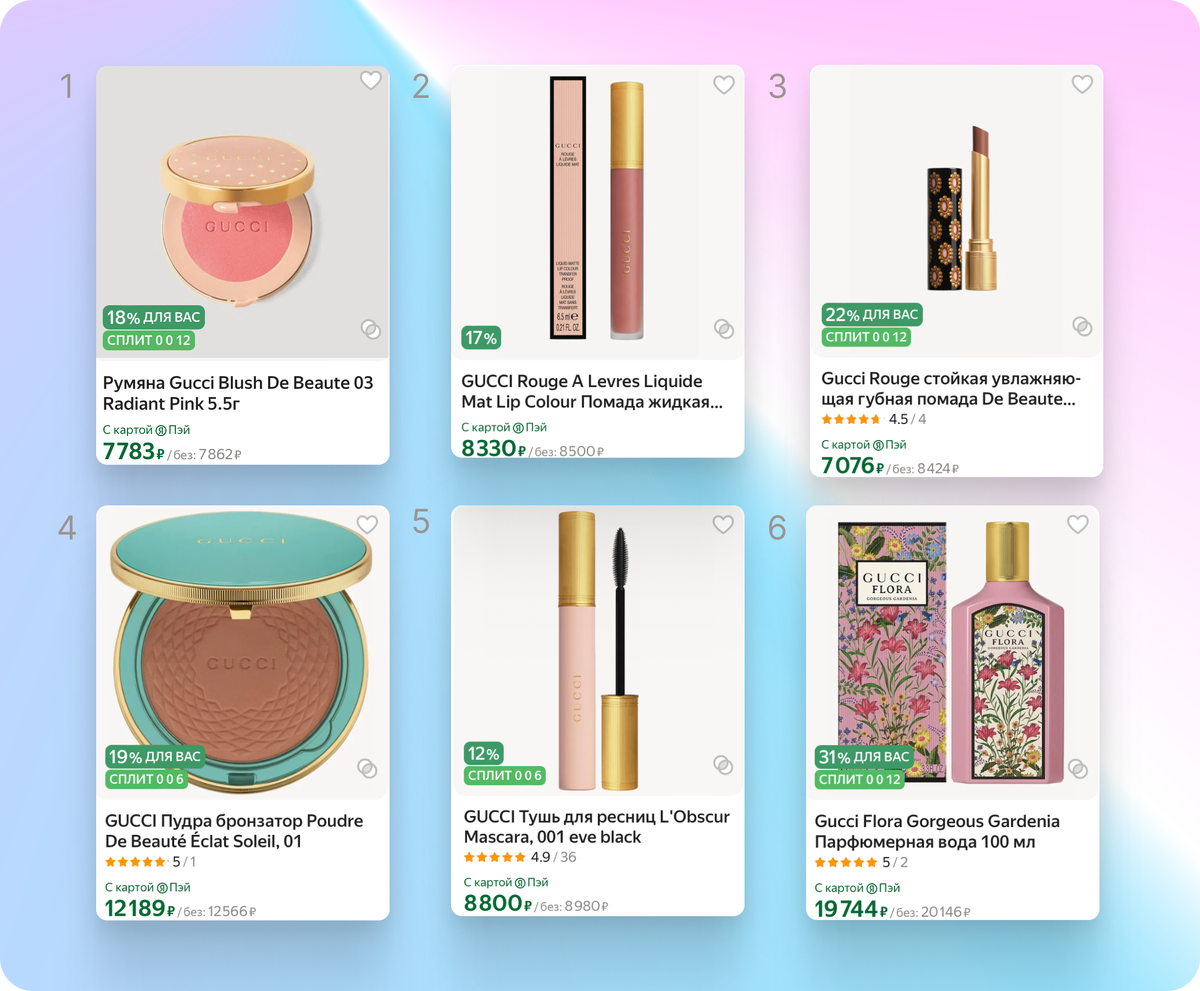Add bronzer Poudre De Beauté to wishlist
Screen dimensions: 1200x991
[x=367, y=524]
